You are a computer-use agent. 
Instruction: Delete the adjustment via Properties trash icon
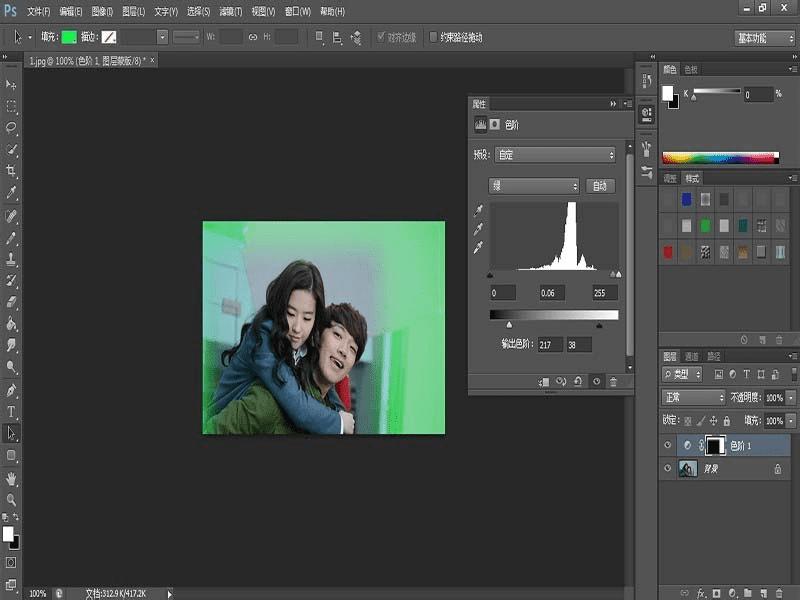tap(613, 381)
